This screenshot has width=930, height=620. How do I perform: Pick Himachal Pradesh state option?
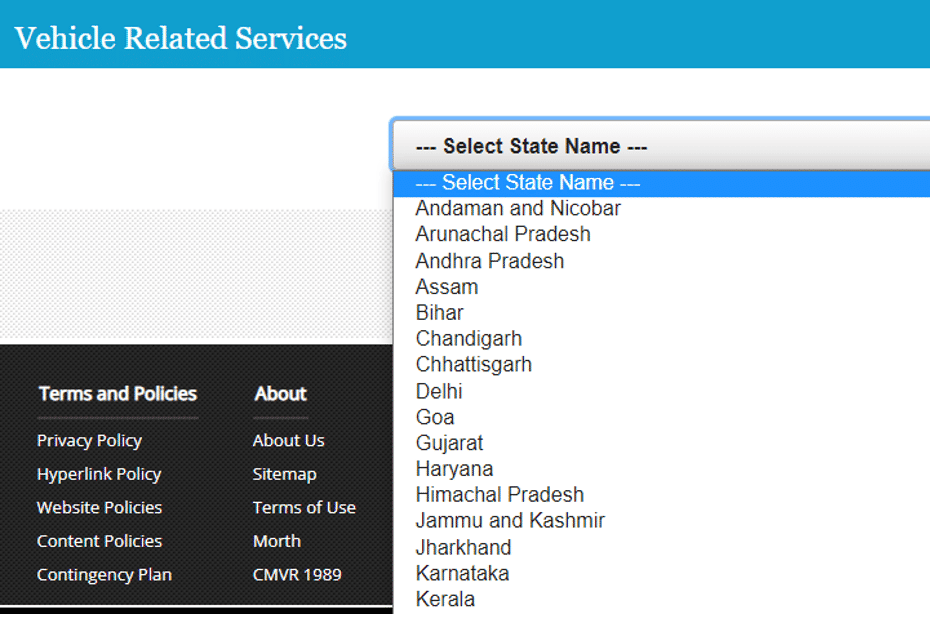[661, 495]
